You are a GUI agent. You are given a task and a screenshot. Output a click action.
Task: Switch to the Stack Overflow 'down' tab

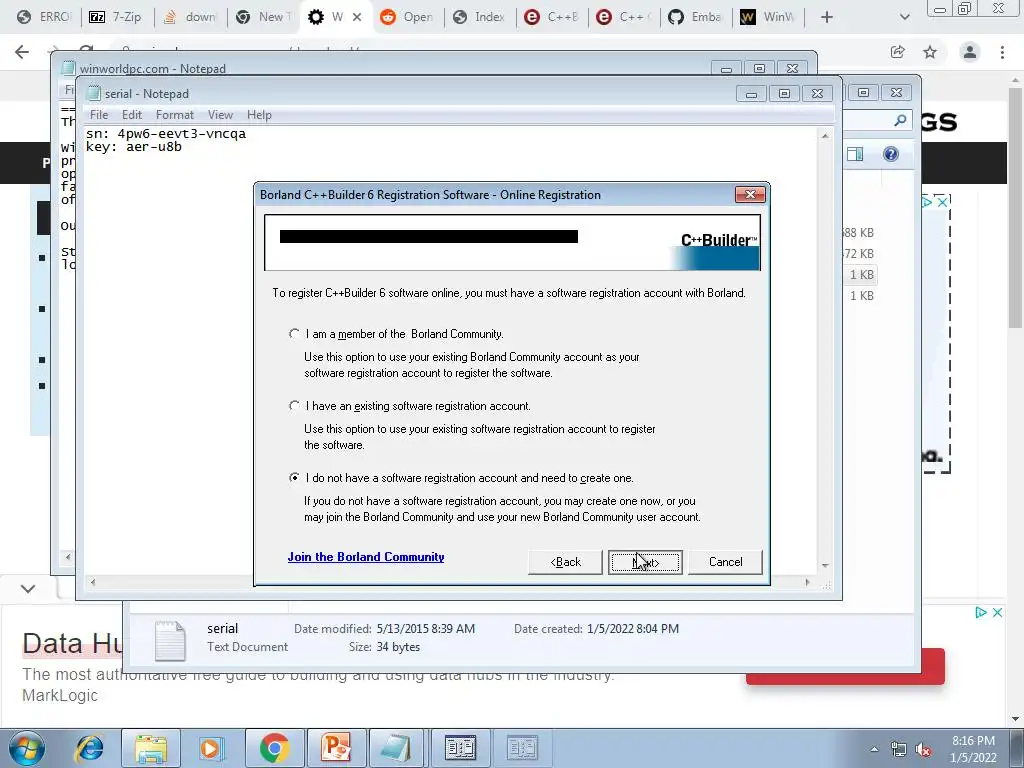189,17
